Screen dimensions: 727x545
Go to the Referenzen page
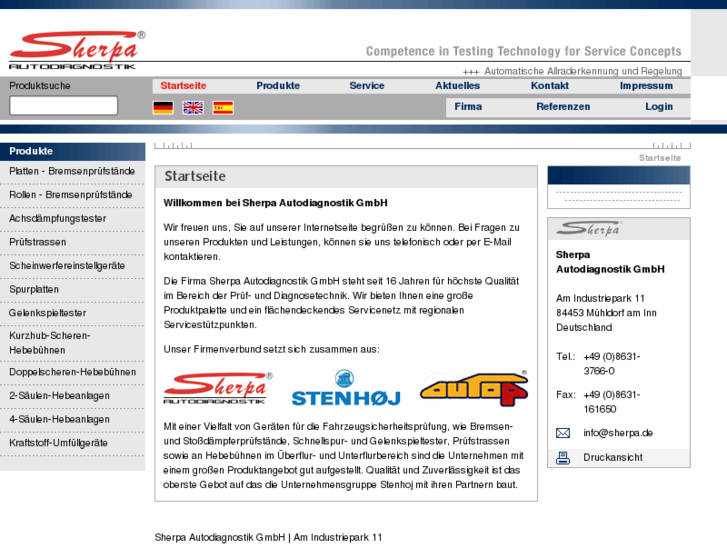563,107
